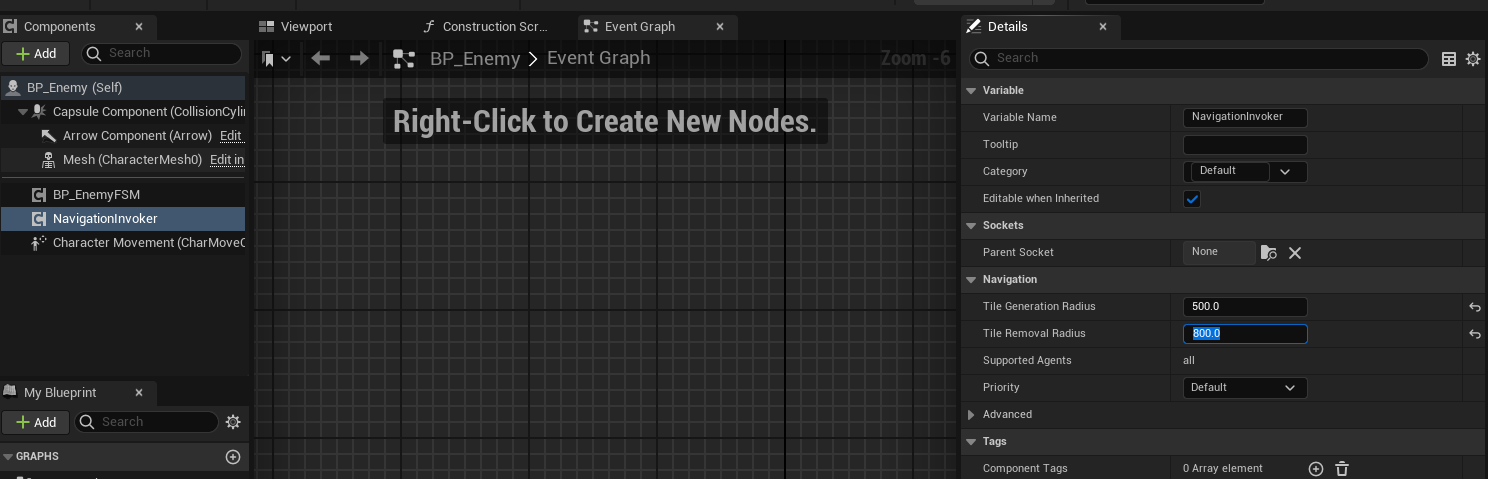Click the blueprint graph breadcrumb icon
Image resolution: width=1488 pixels, height=479 pixels.
click(404, 59)
